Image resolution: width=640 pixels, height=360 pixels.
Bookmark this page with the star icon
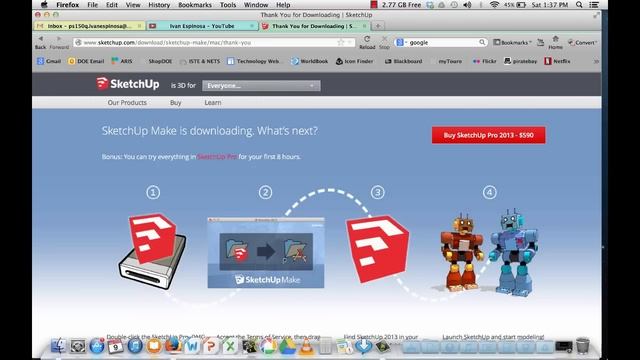pyautogui.click(x=340, y=42)
